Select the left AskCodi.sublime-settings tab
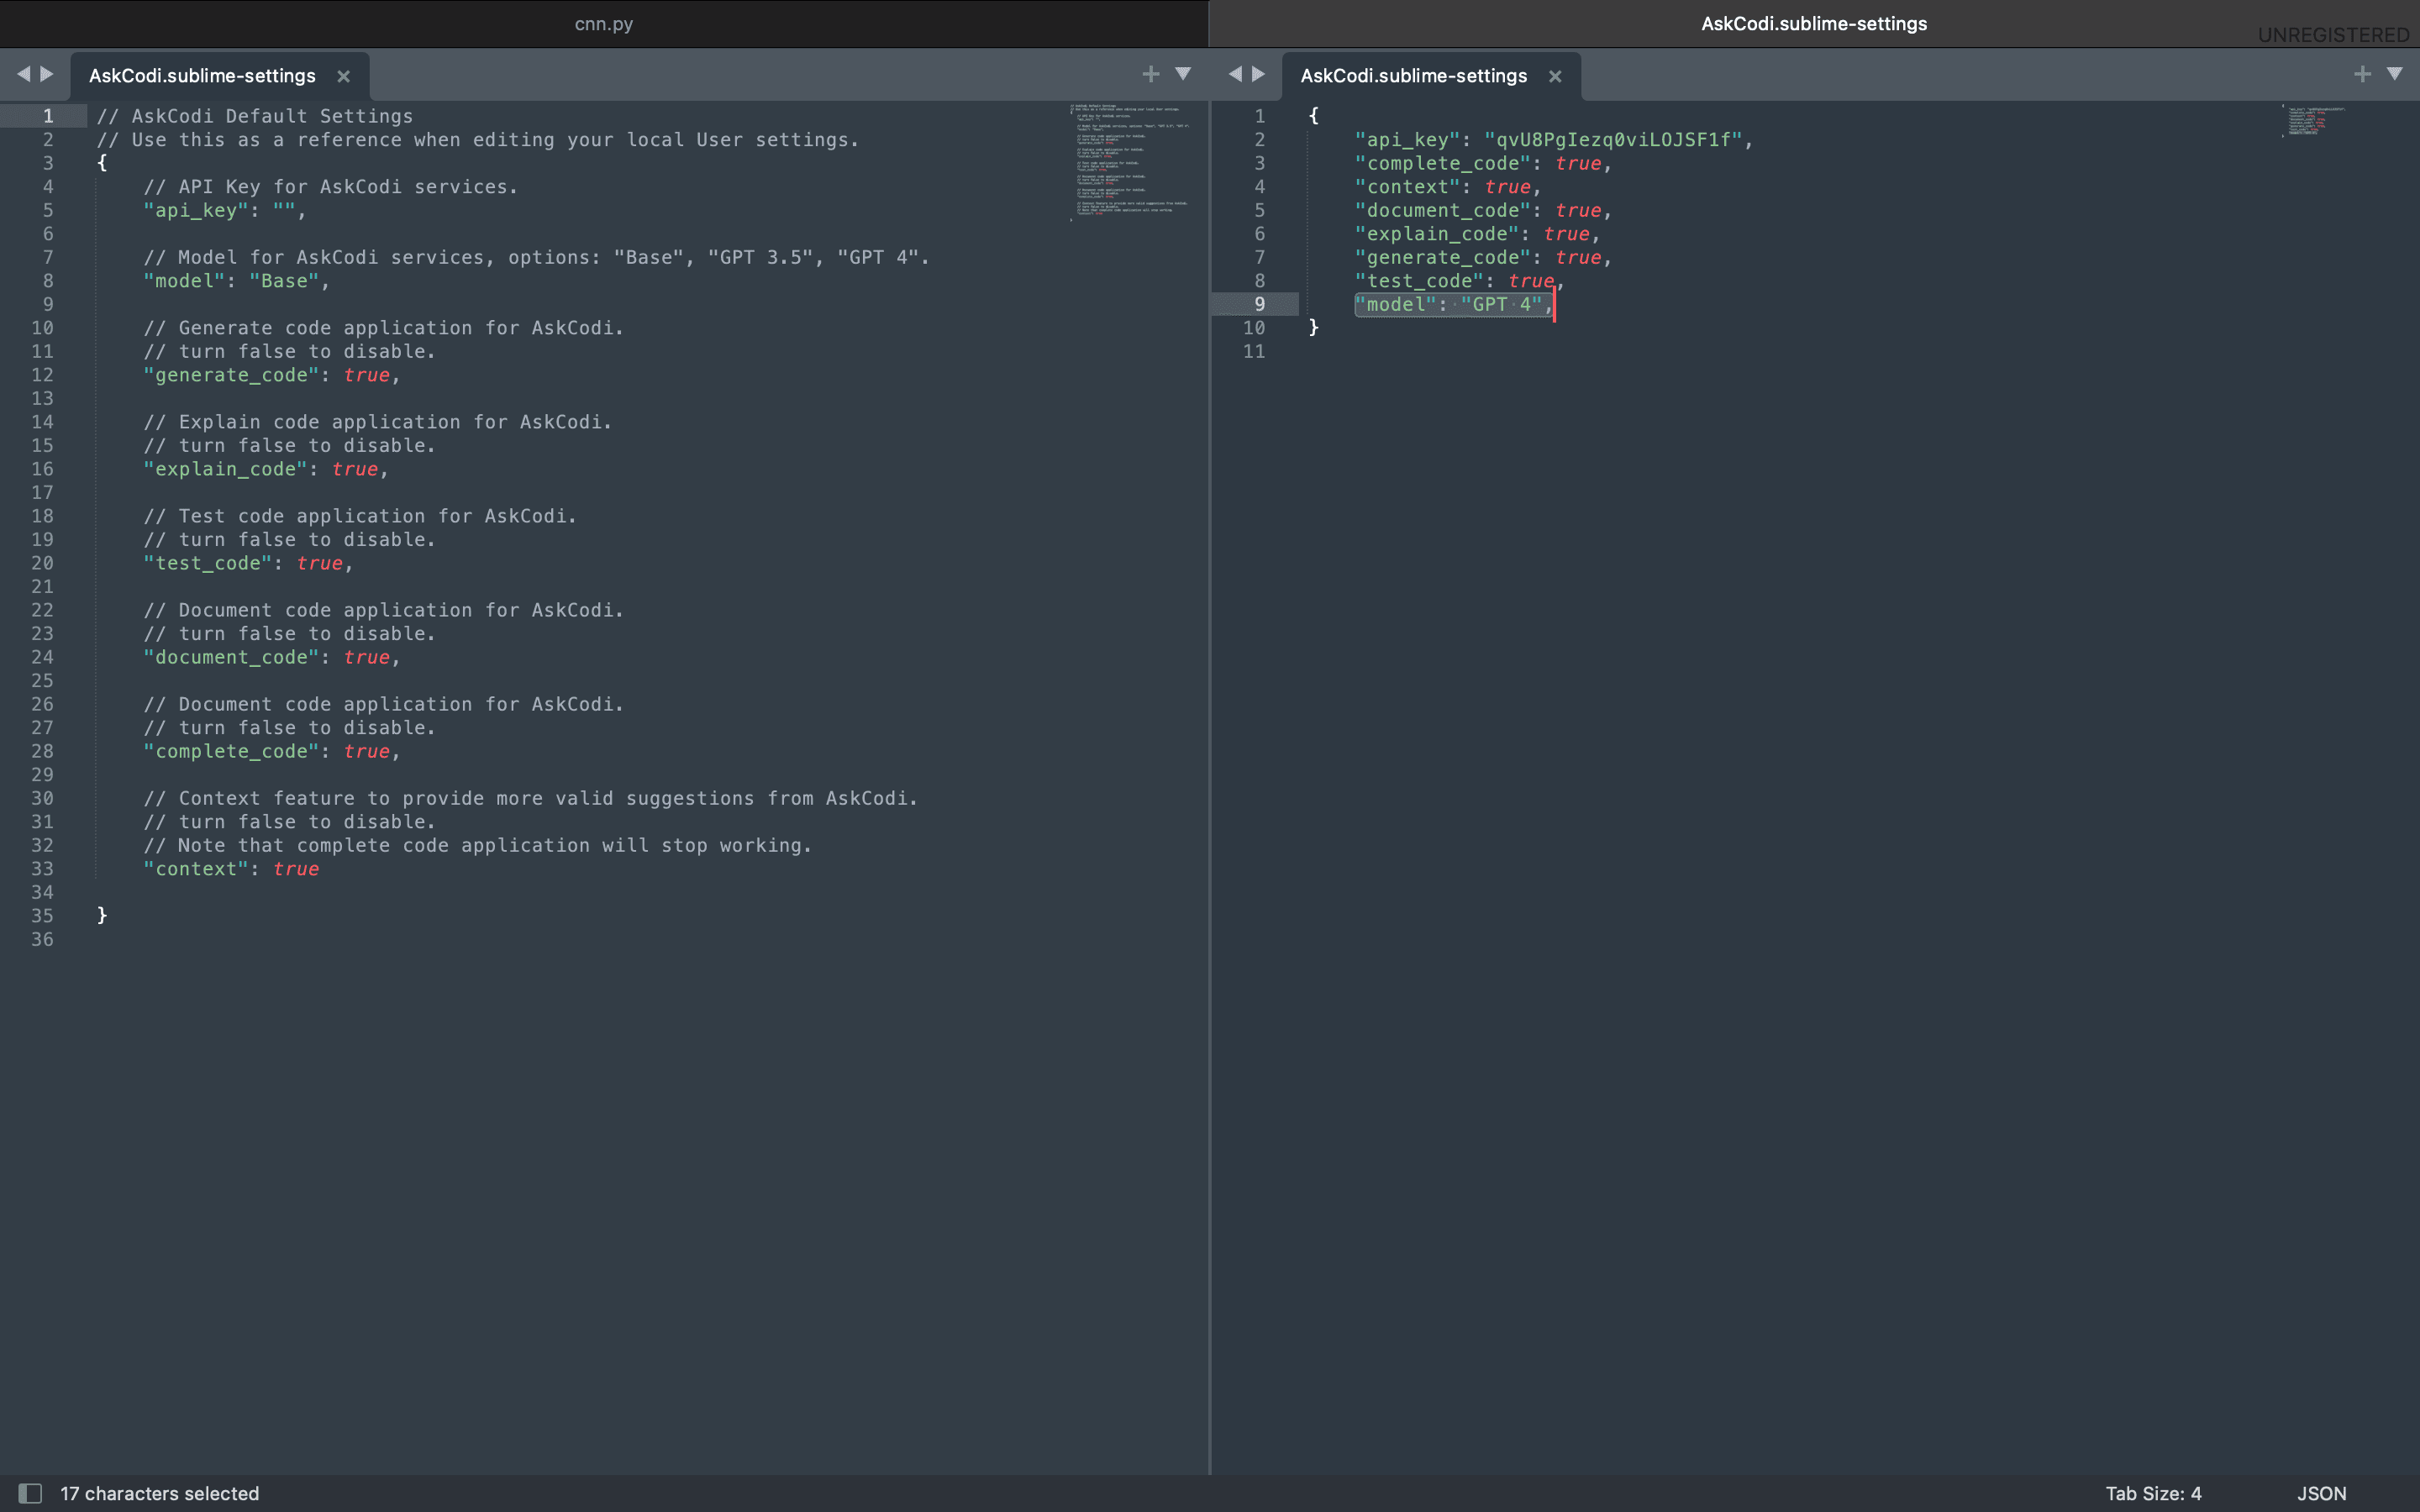The height and width of the screenshot is (1512, 2420). click(x=202, y=76)
